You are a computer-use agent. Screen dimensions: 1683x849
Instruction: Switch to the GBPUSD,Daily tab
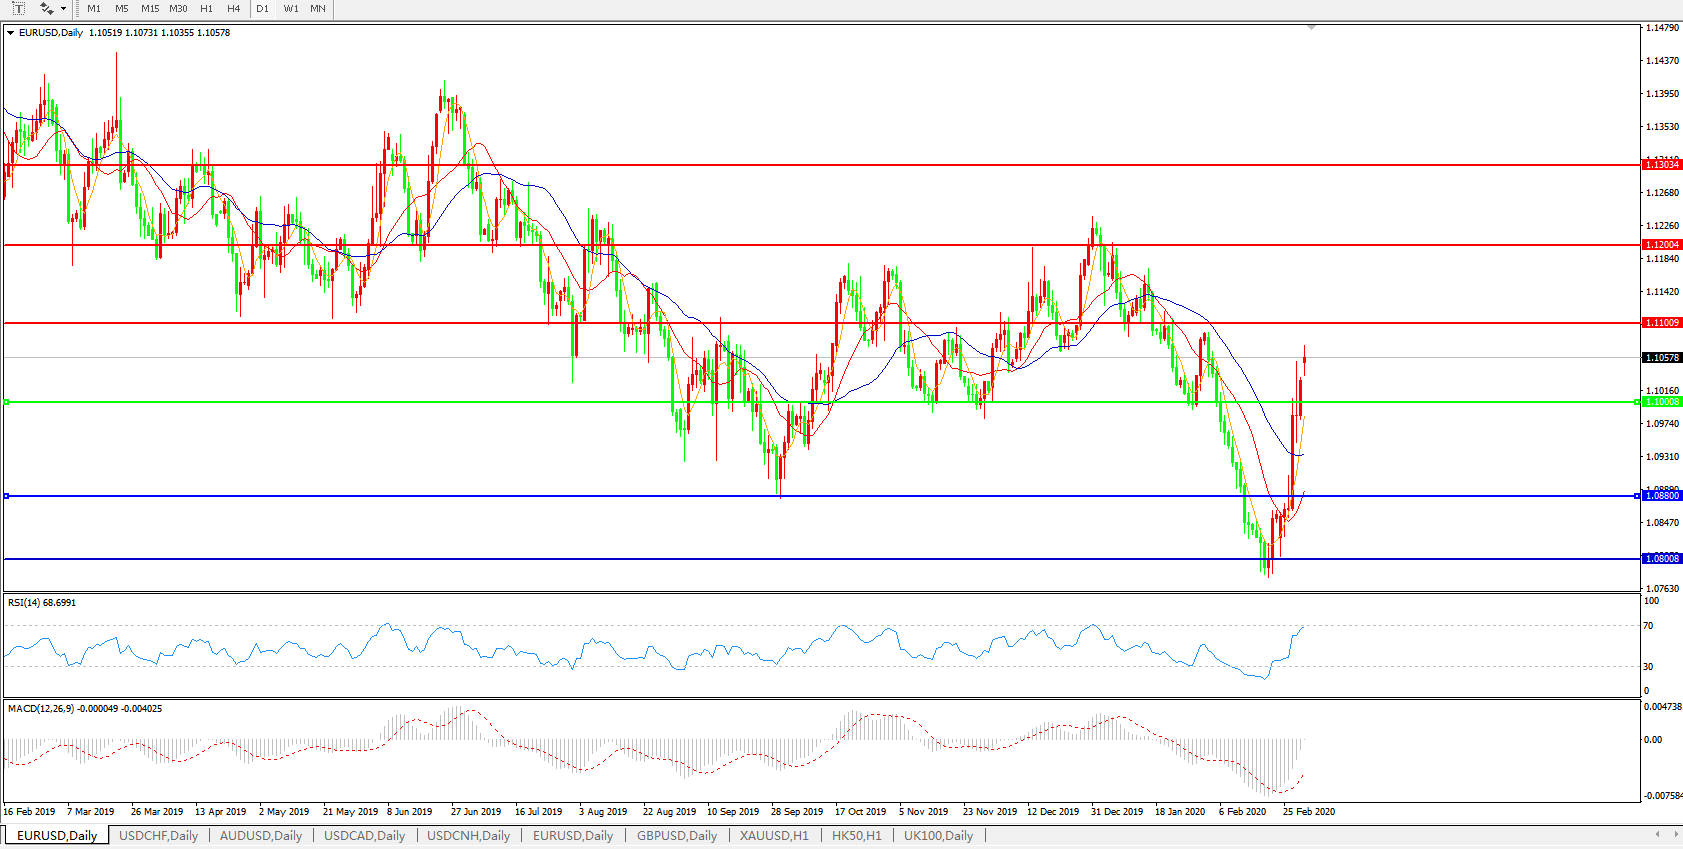pyautogui.click(x=676, y=836)
